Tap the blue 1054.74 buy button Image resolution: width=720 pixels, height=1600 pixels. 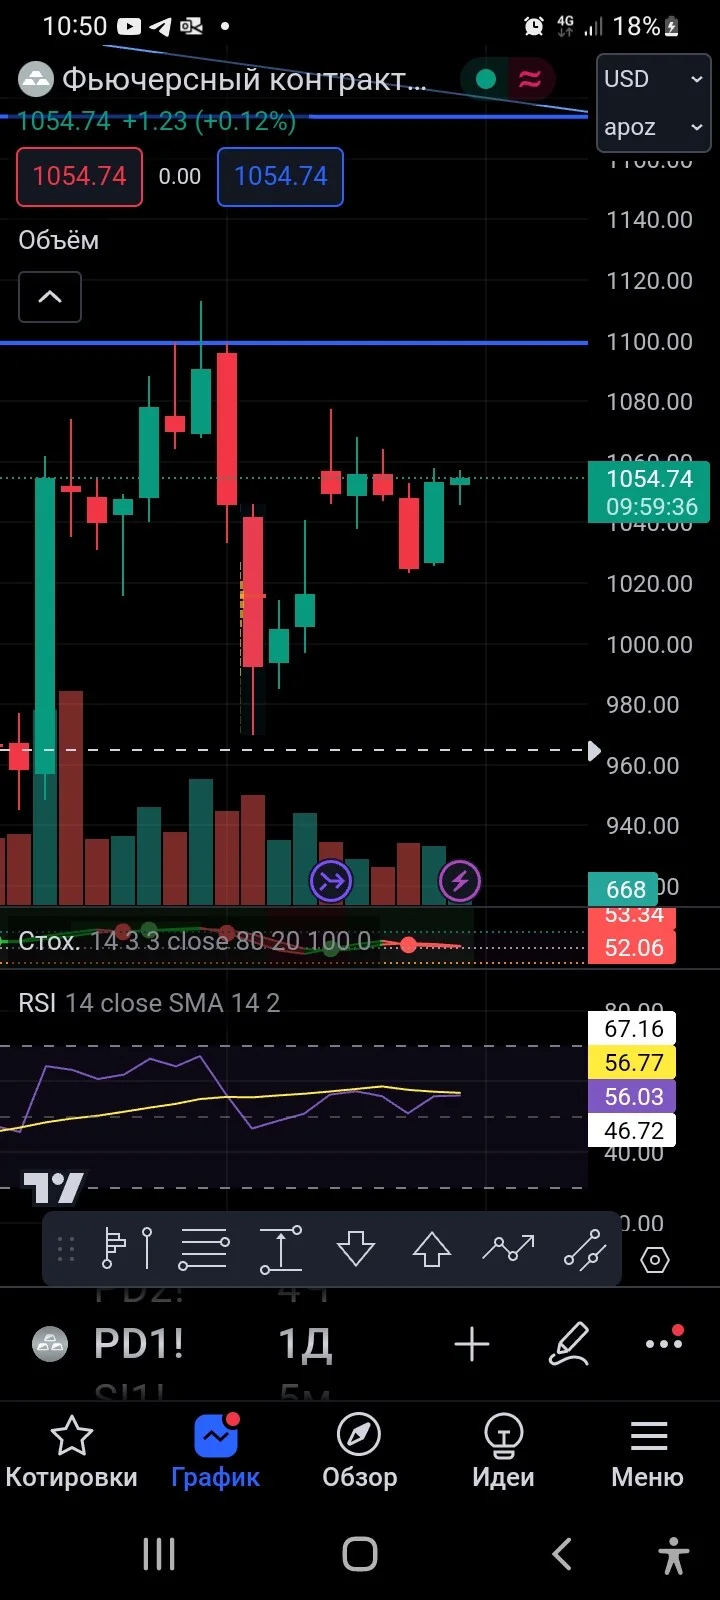[280, 177]
